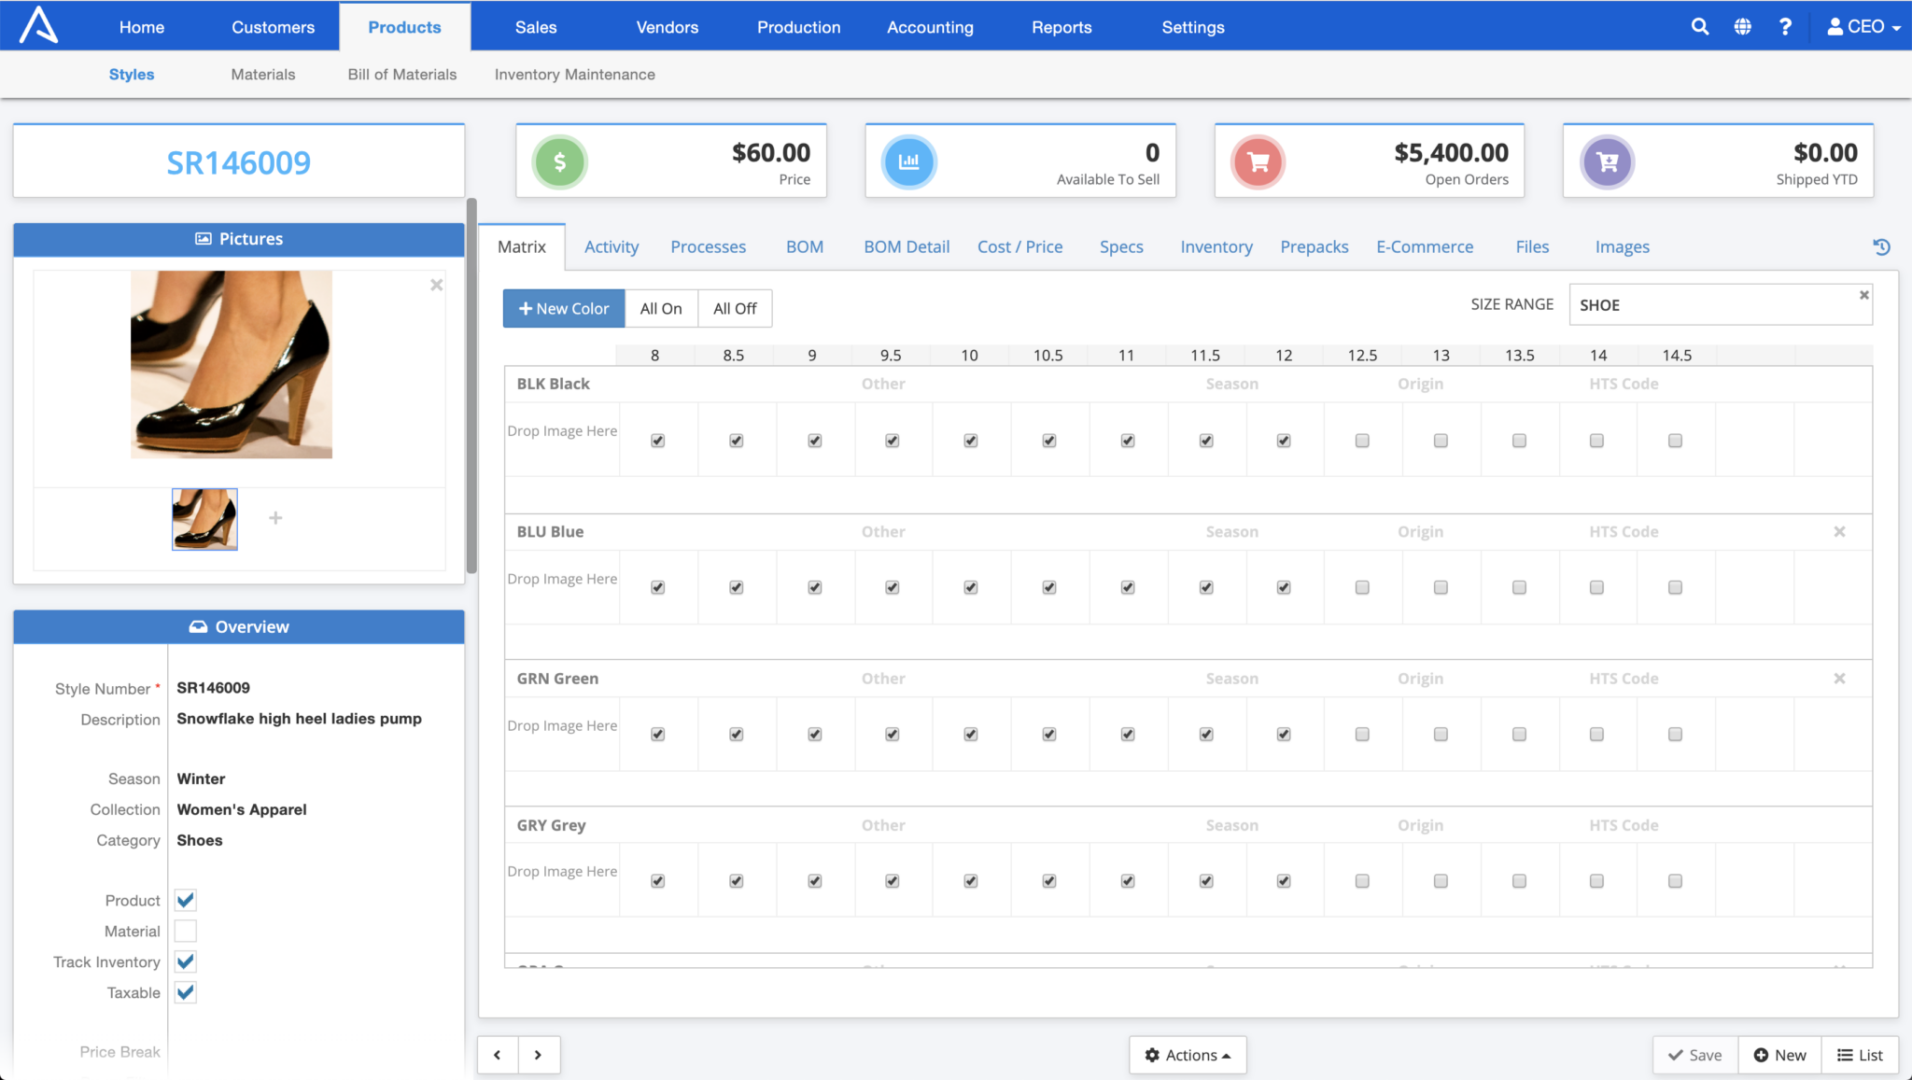Uncheck the Taxable checkbox
Viewport: 1912px width, 1080px height.
click(x=185, y=992)
